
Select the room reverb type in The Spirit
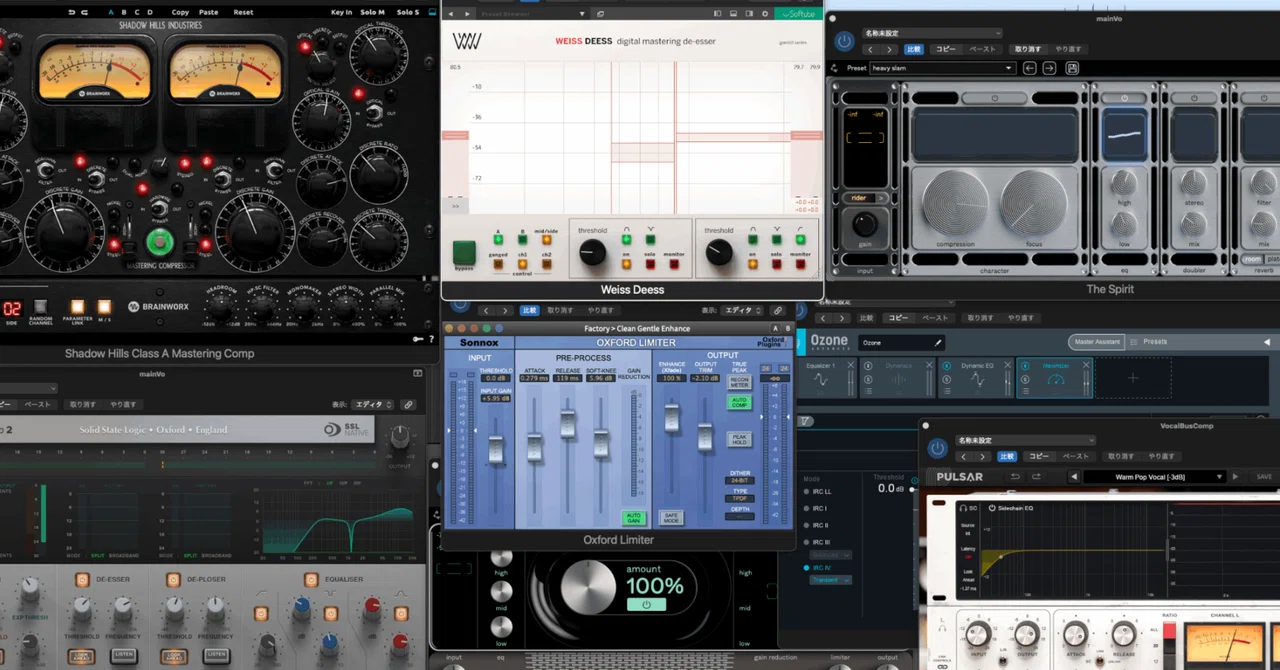point(1251,258)
